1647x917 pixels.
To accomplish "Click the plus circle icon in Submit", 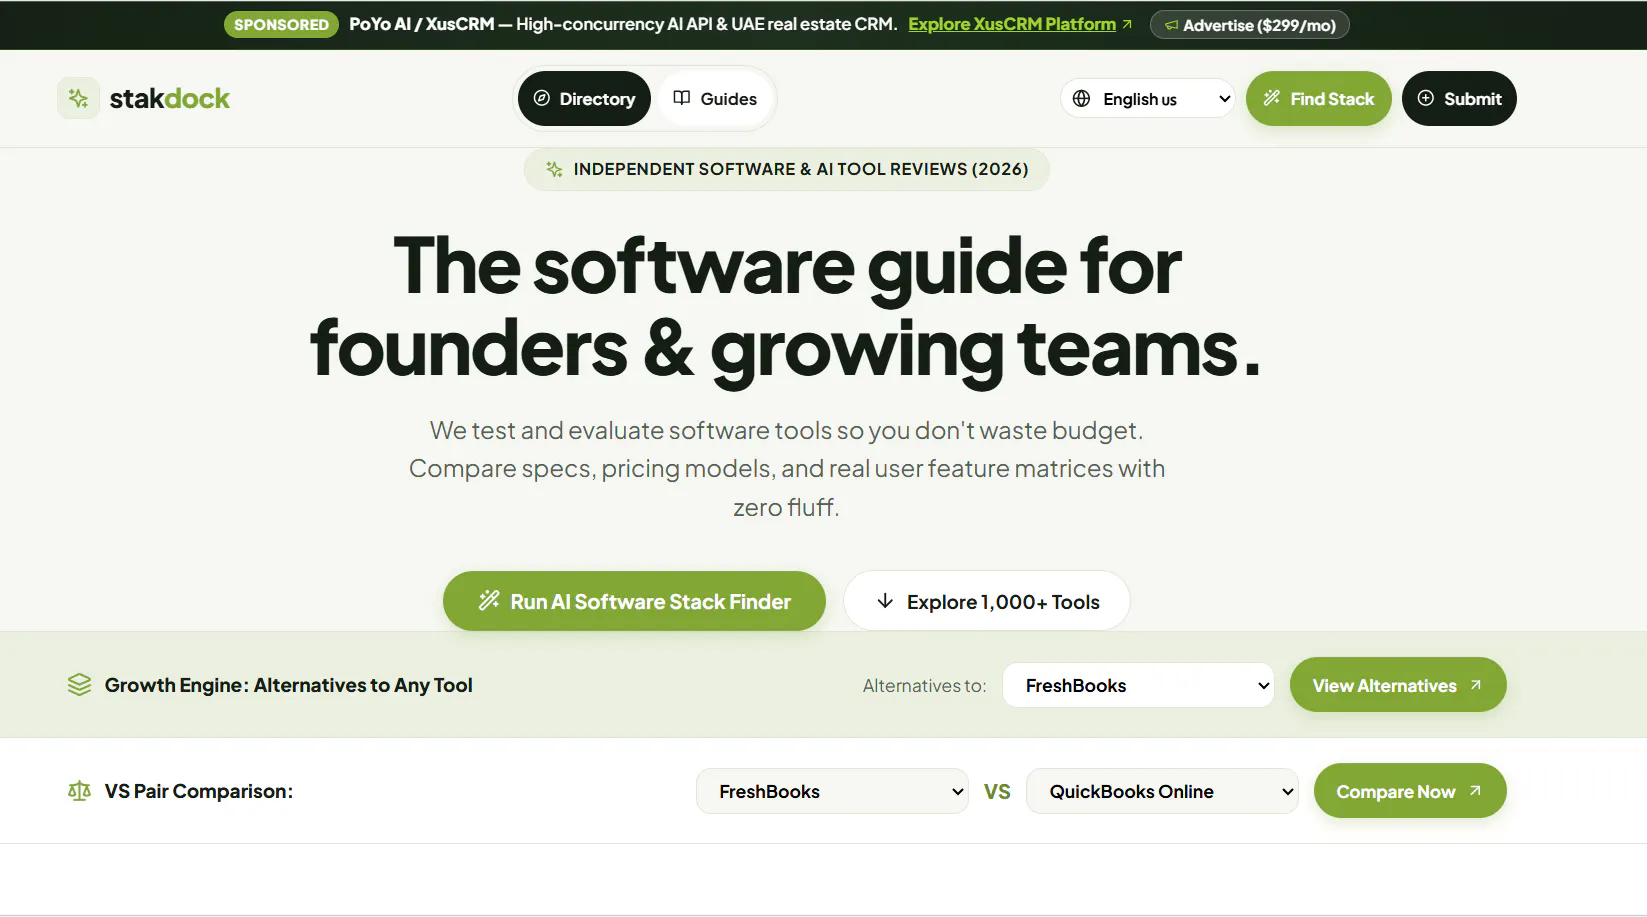I will [x=1426, y=98].
